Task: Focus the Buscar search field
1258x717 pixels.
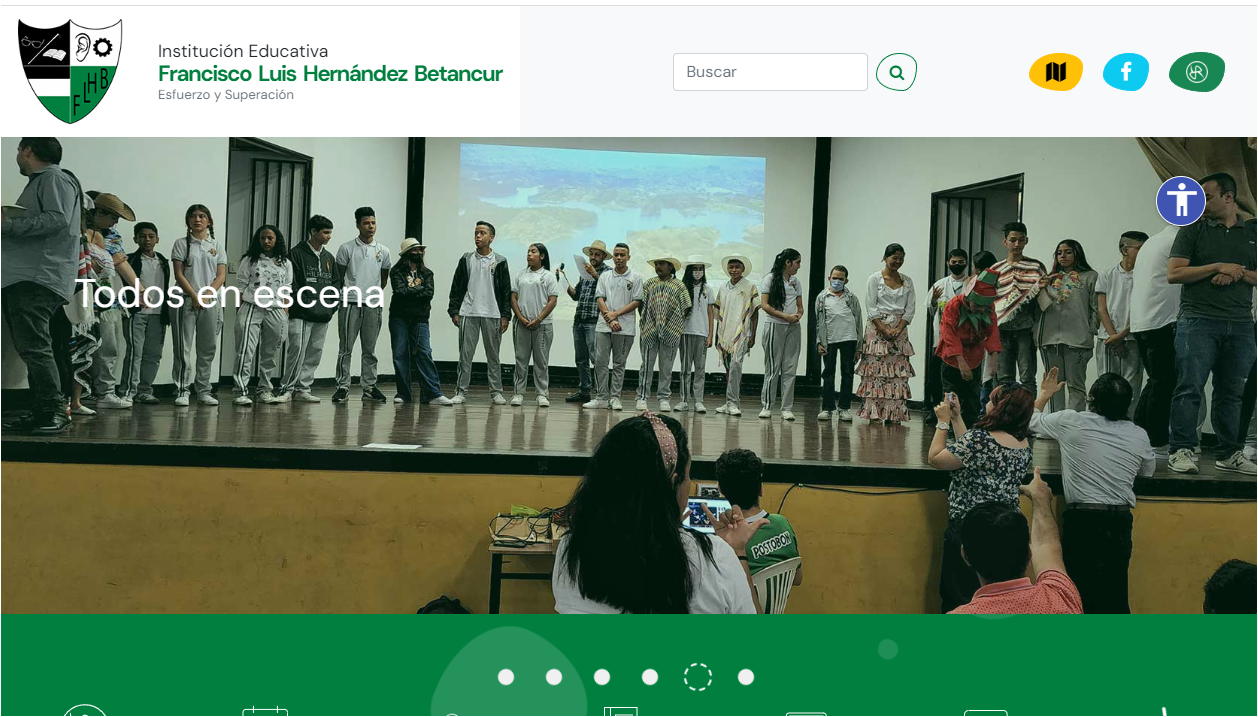Action: pos(770,72)
